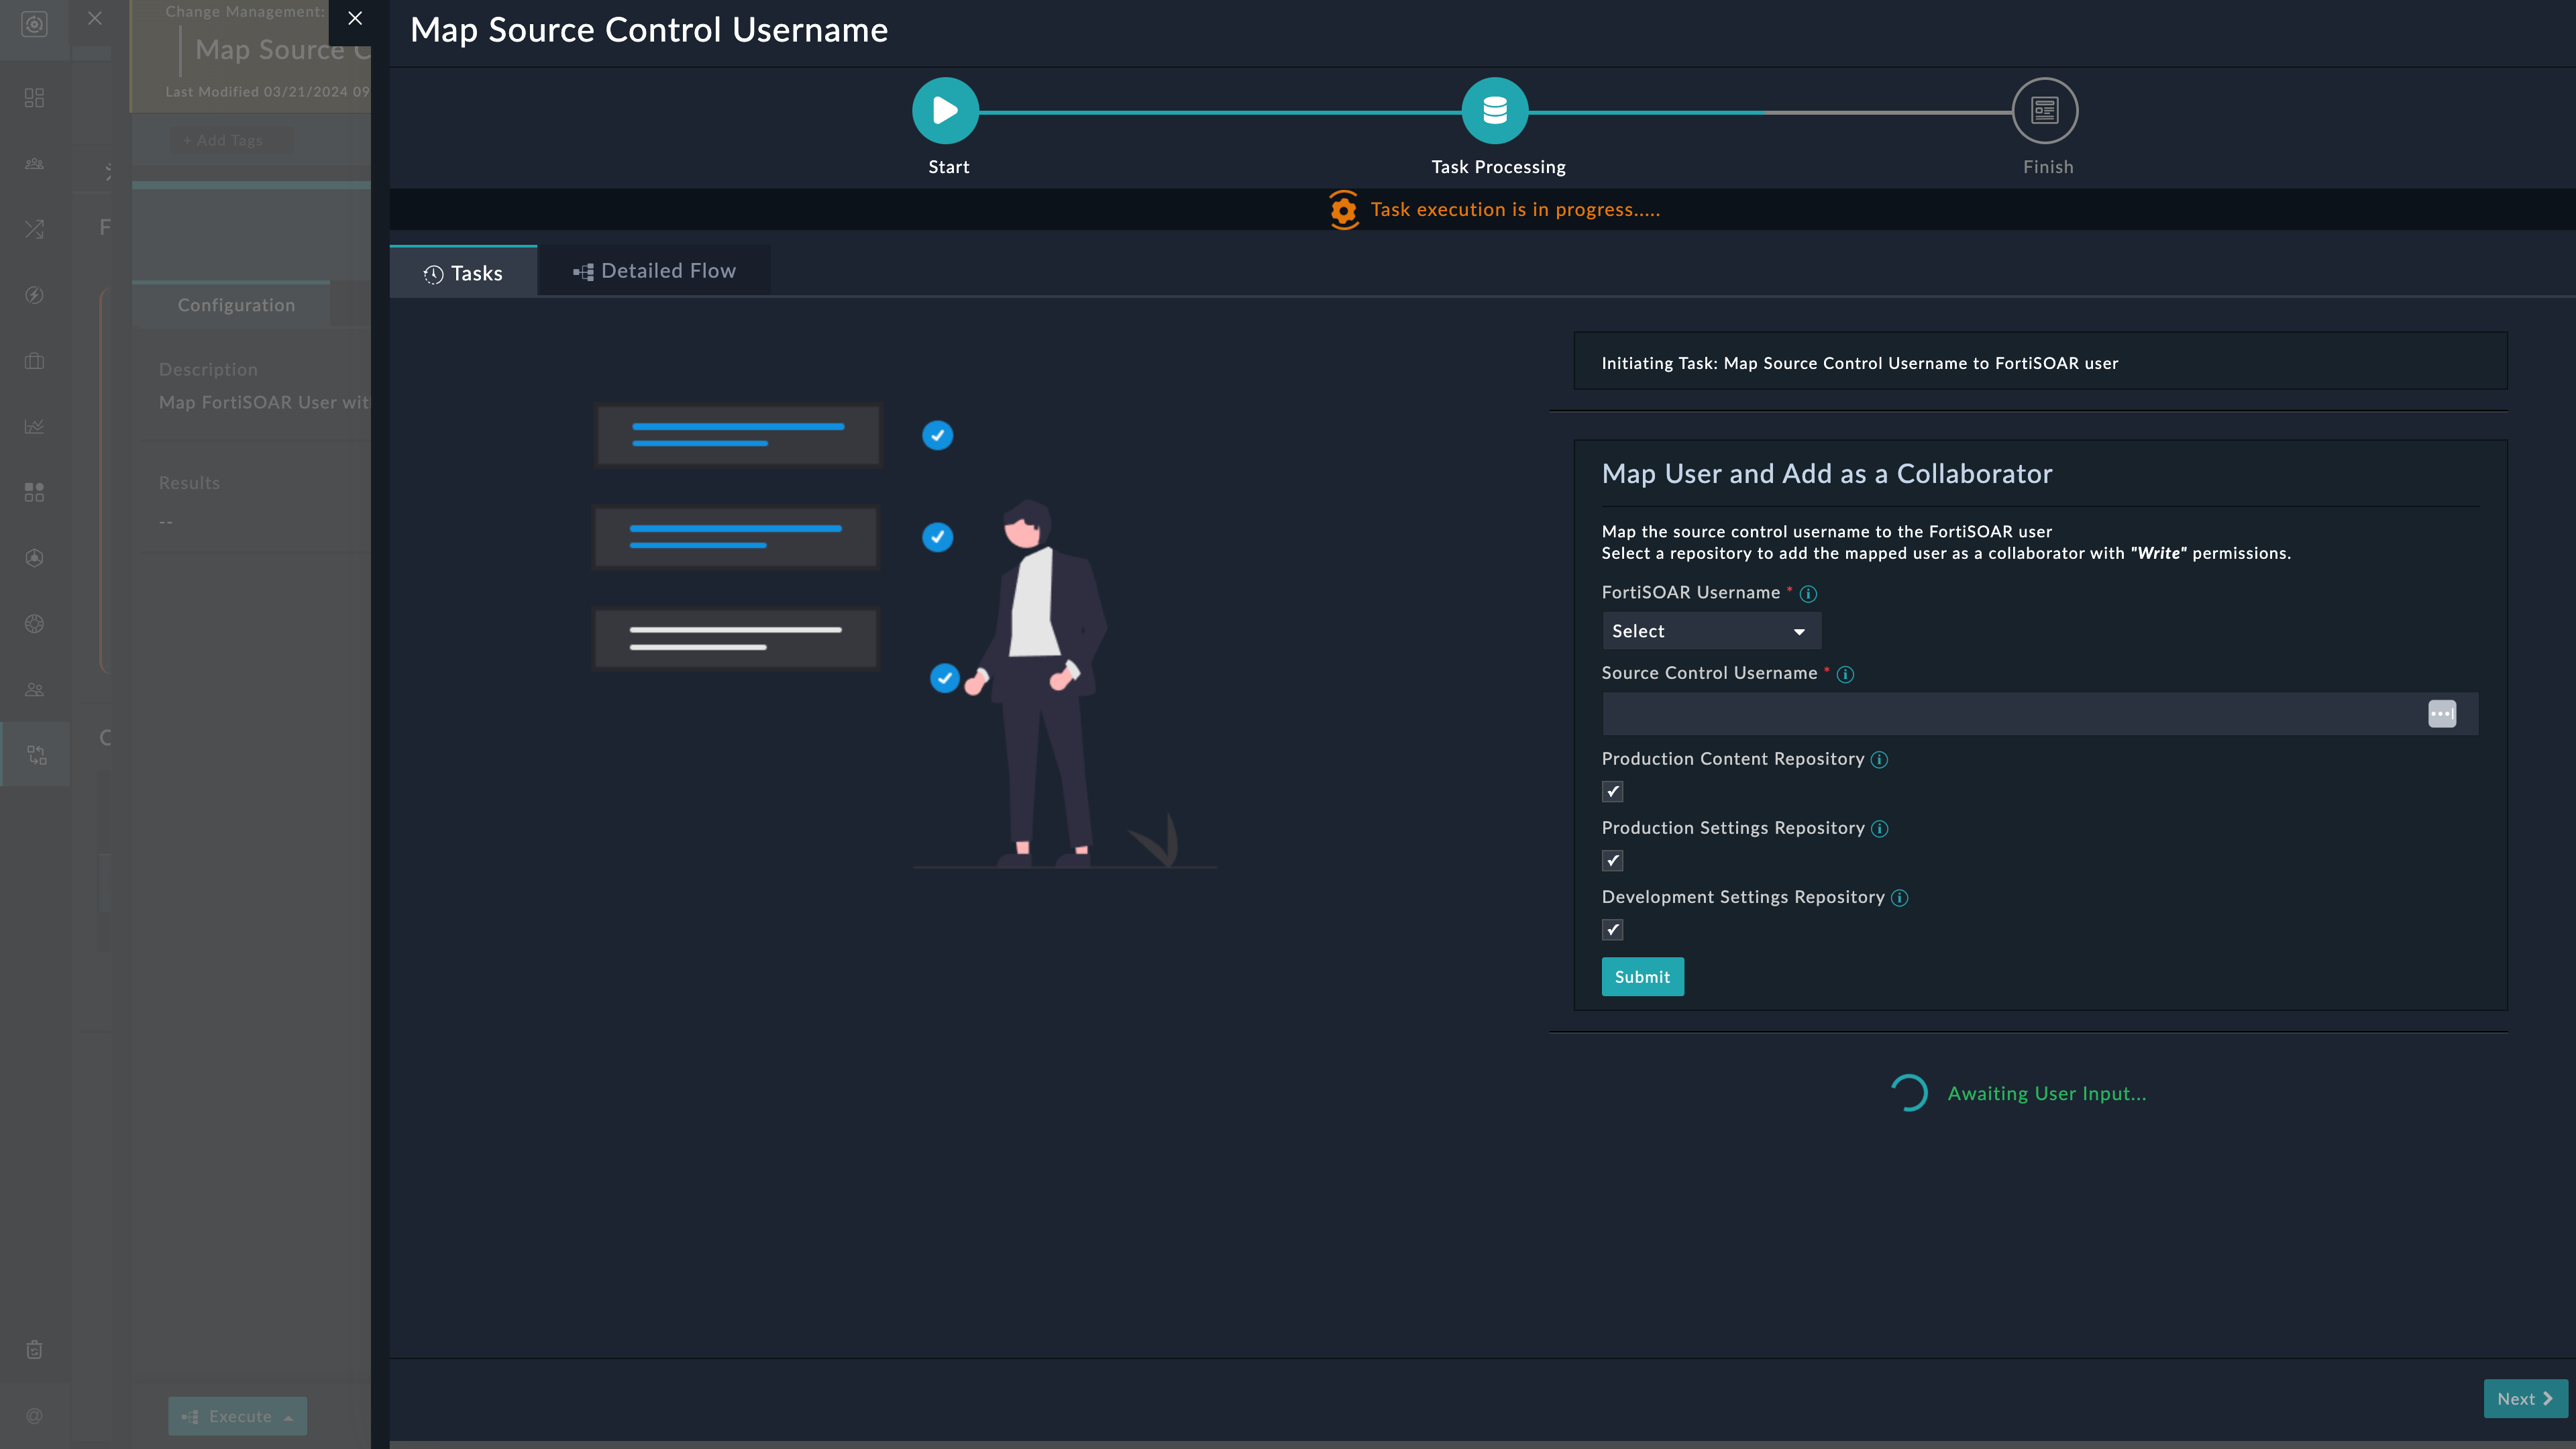
Task: Open the FortiSOAR Username Select dropdown
Action: [1710, 632]
